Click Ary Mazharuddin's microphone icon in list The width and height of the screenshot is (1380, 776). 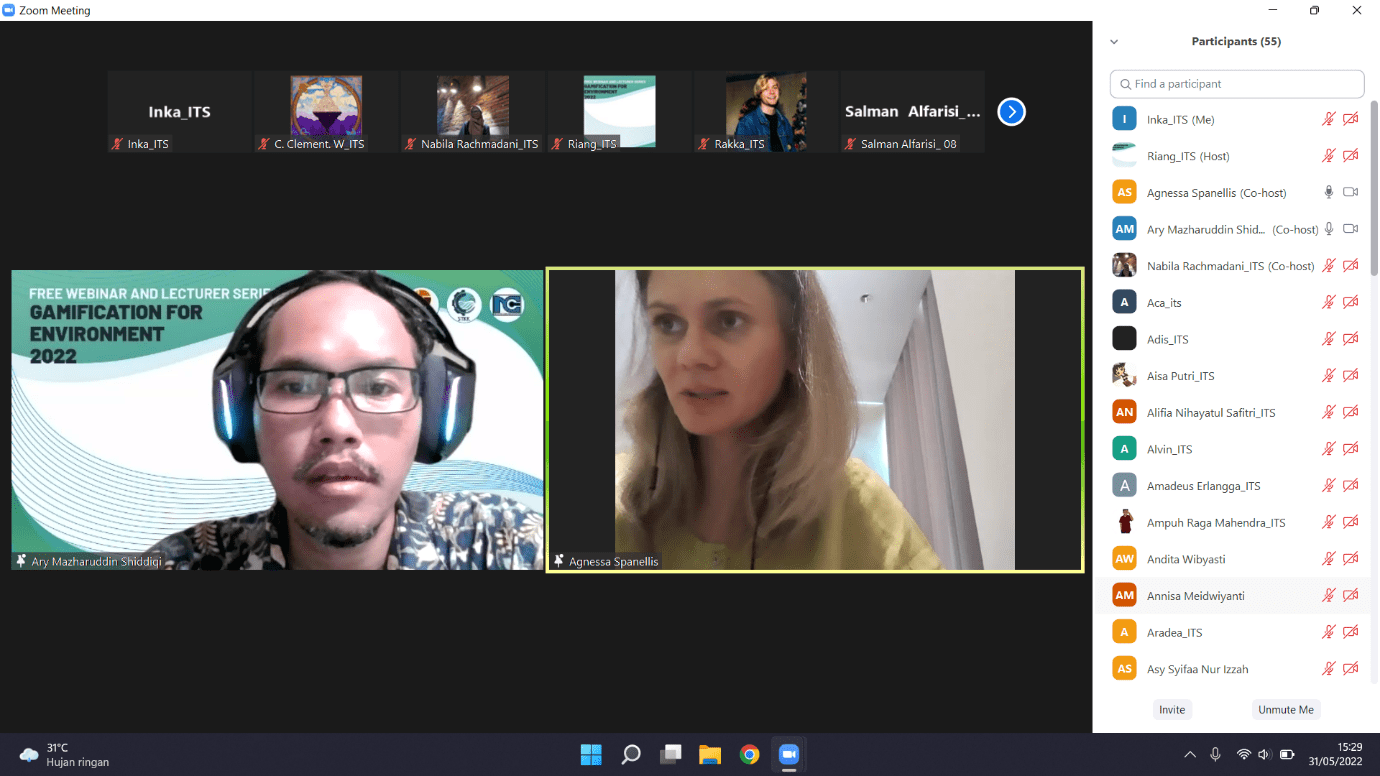tap(1329, 229)
